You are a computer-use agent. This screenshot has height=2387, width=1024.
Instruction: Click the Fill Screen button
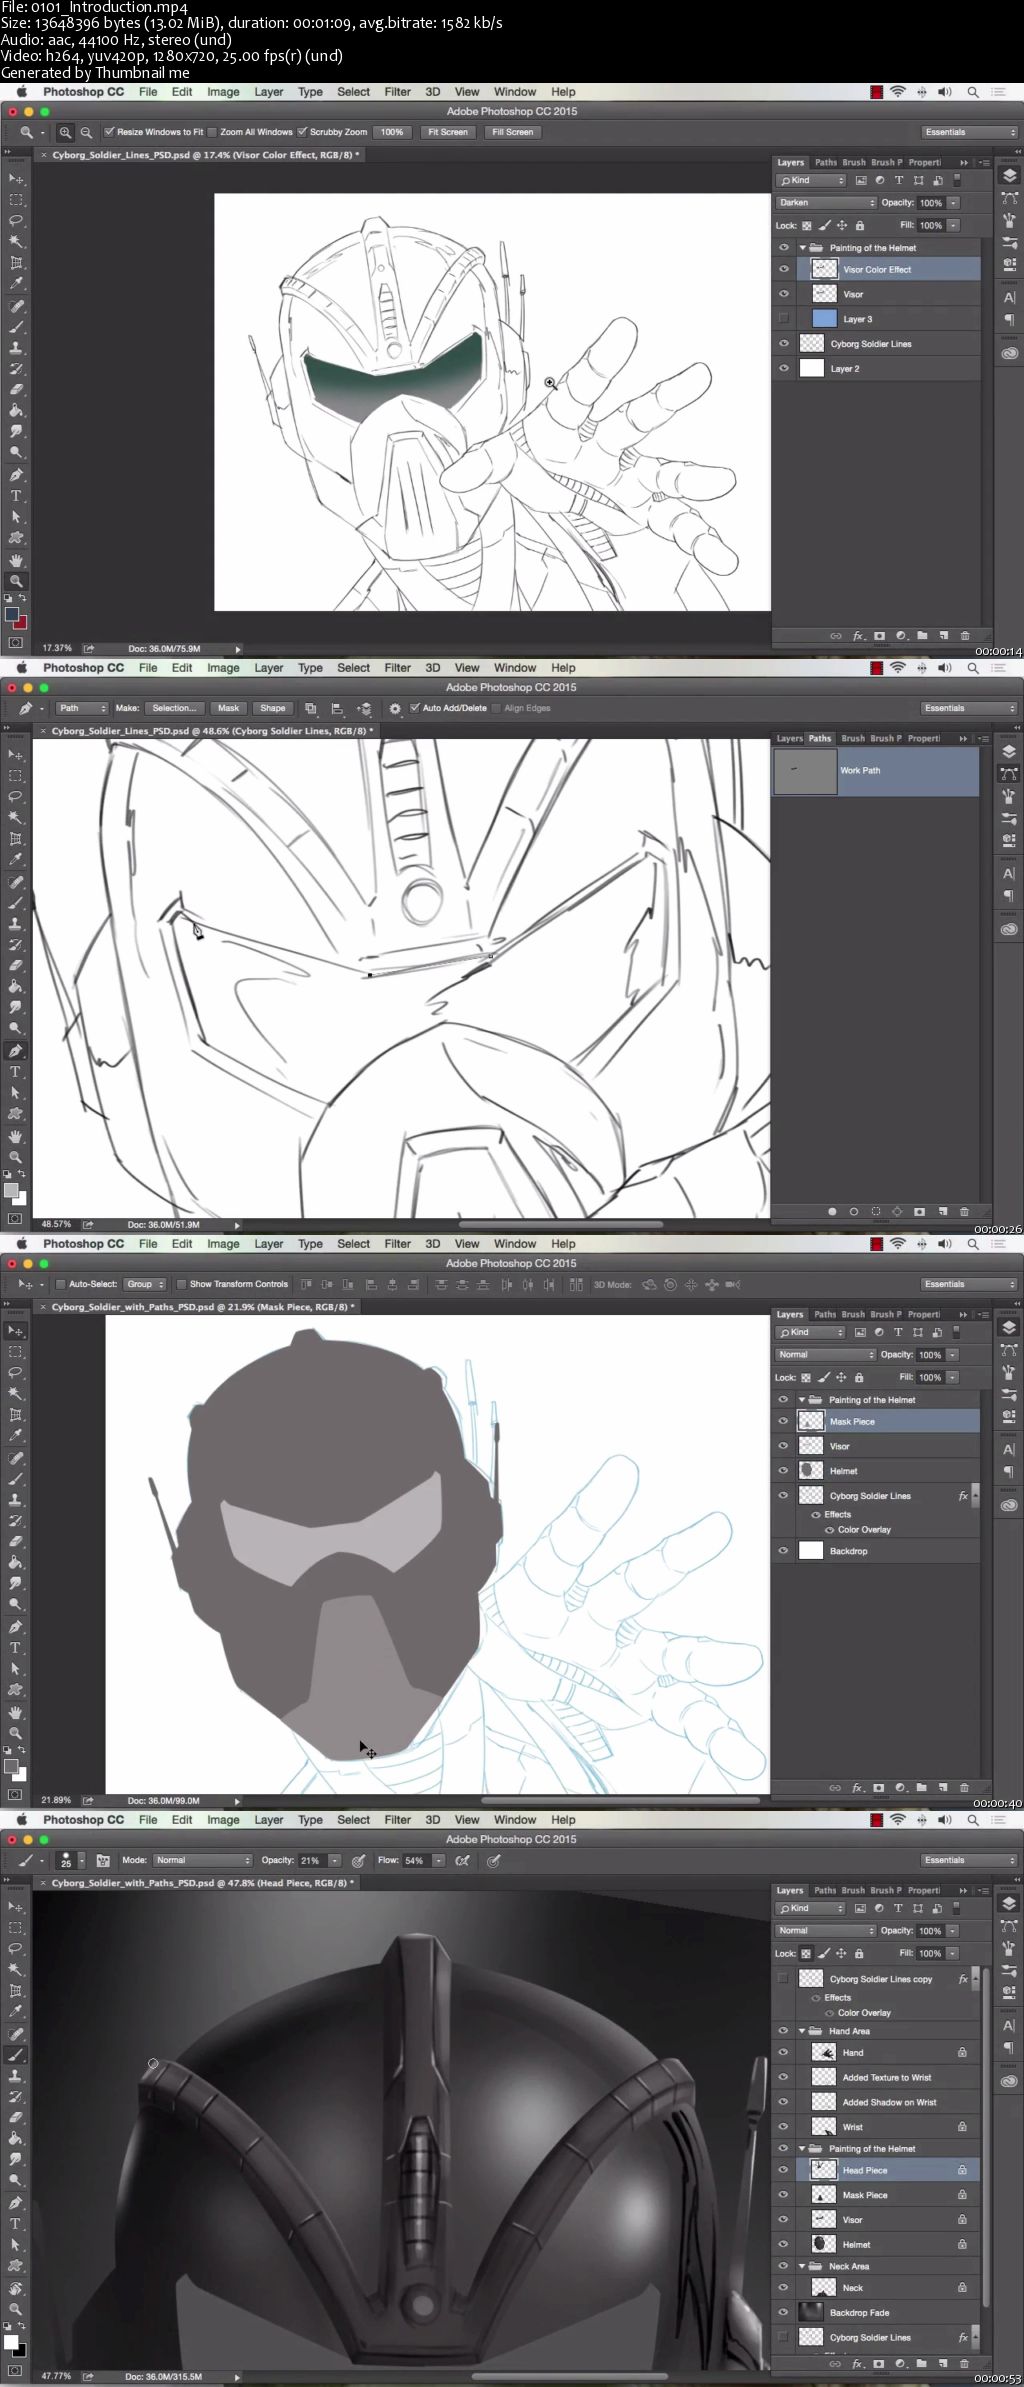(x=512, y=132)
